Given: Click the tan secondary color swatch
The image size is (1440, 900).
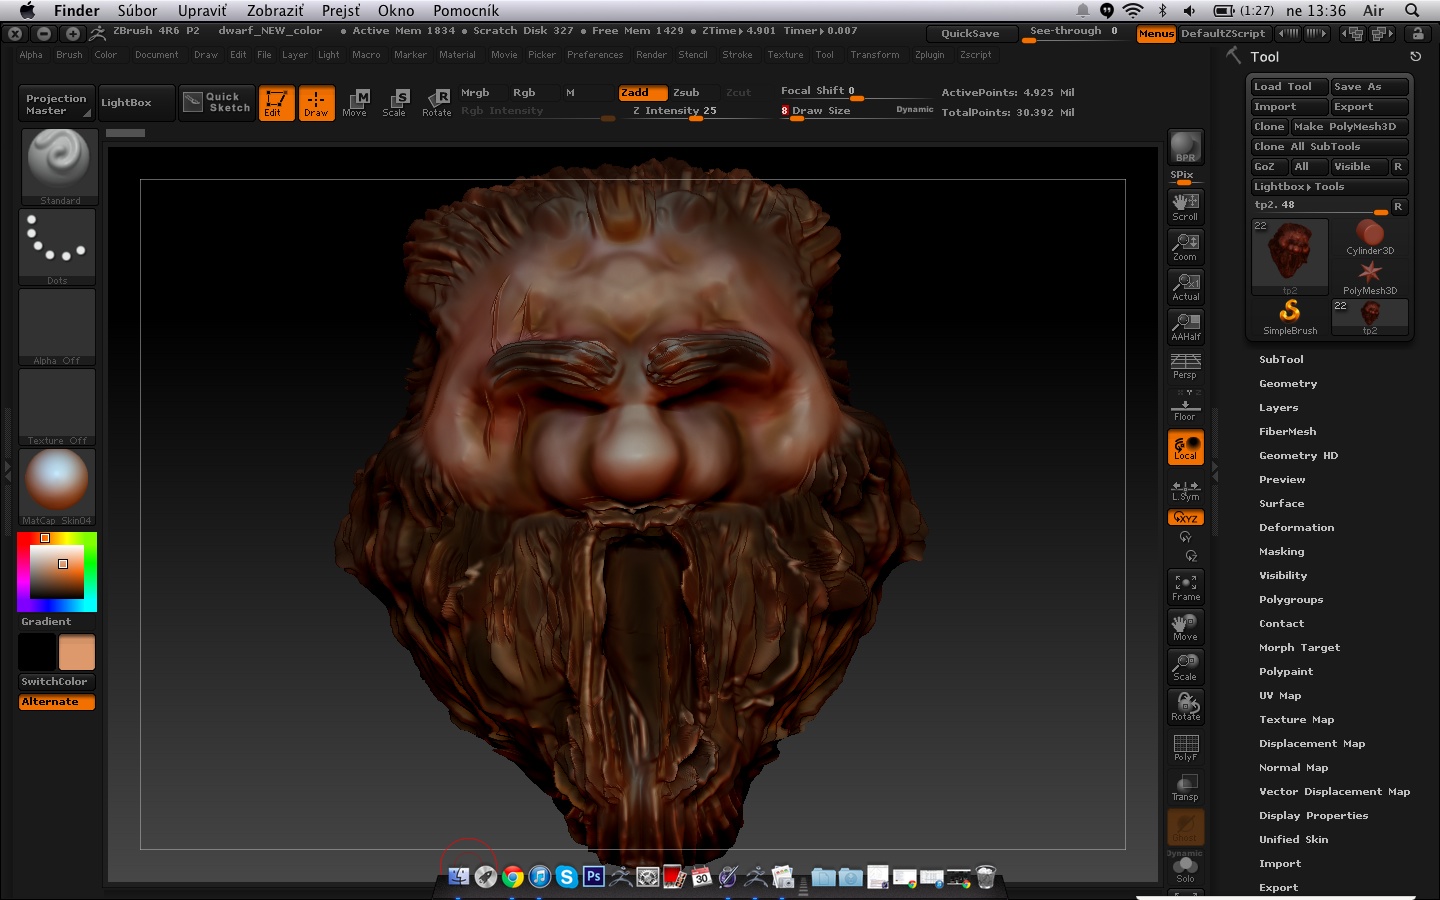Looking at the screenshot, I should coord(77,652).
